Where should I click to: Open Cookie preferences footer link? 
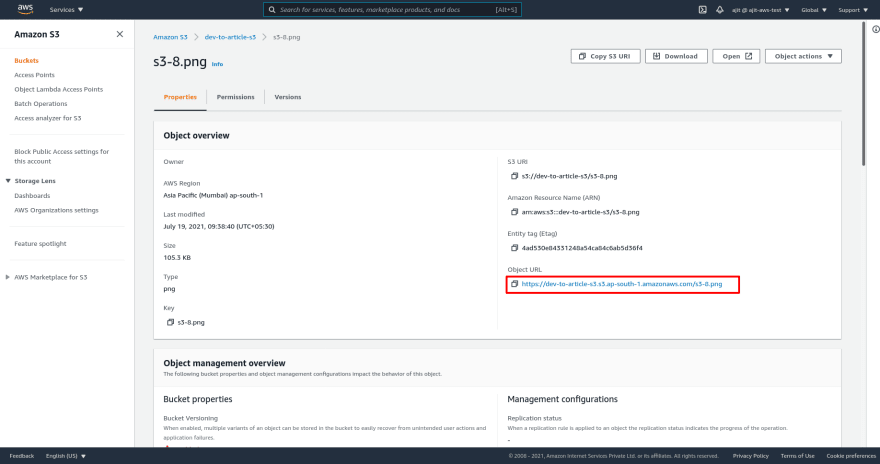(x=851, y=456)
